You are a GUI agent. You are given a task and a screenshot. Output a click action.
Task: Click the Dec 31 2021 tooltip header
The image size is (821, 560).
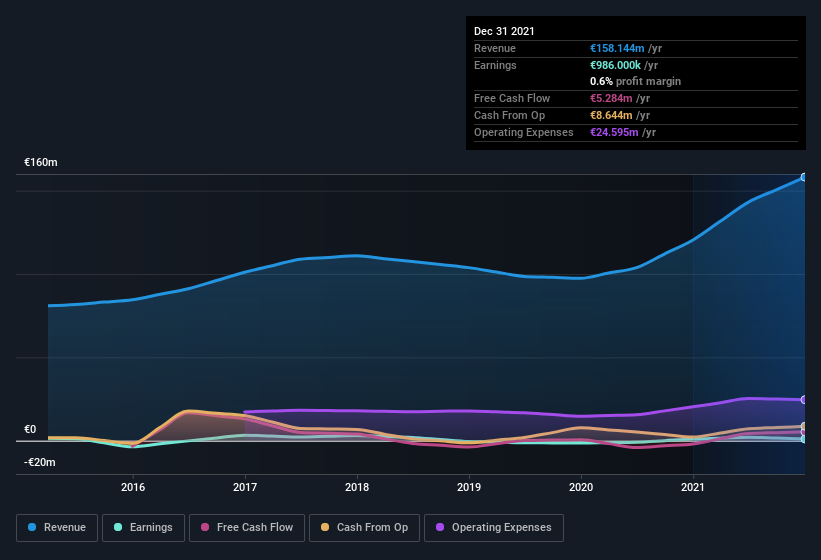click(504, 31)
